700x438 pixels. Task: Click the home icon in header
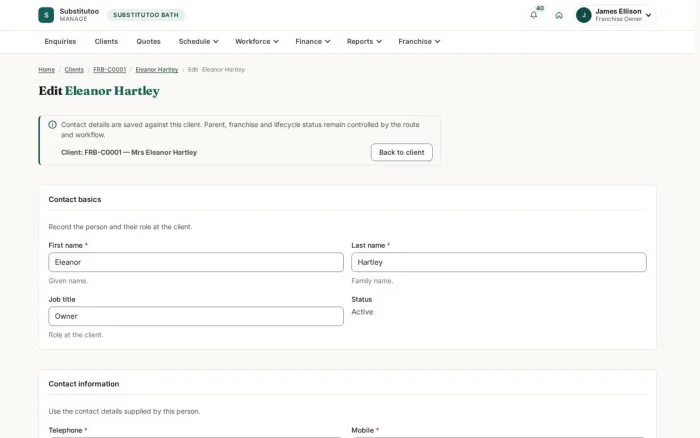pyautogui.click(x=559, y=15)
